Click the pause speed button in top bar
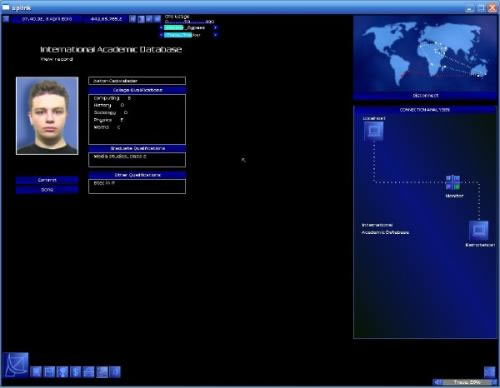Image resolution: width=500 pixels, height=388 pixels. tap(133, 19)
